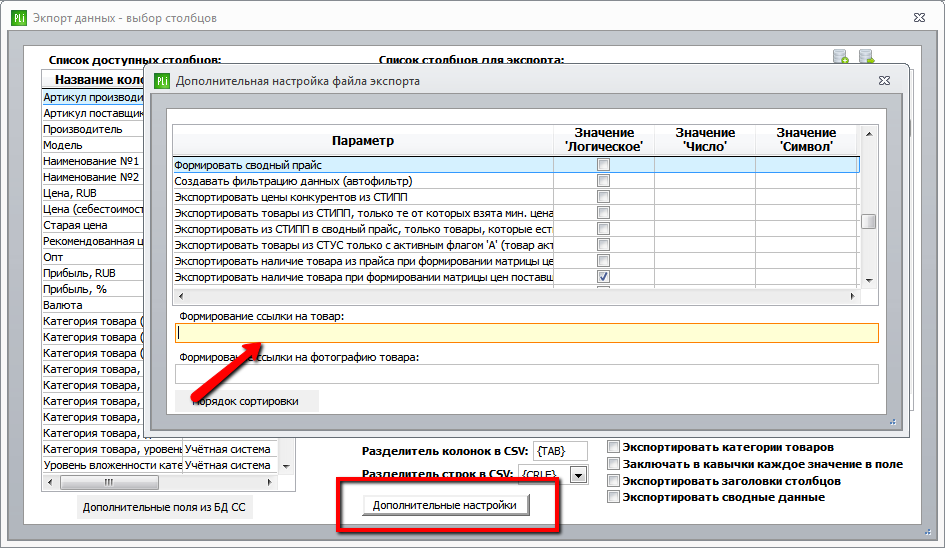Select 'Наименование №1' in the columns list
This screenshot has width=945, height=548.
[93, 161]
